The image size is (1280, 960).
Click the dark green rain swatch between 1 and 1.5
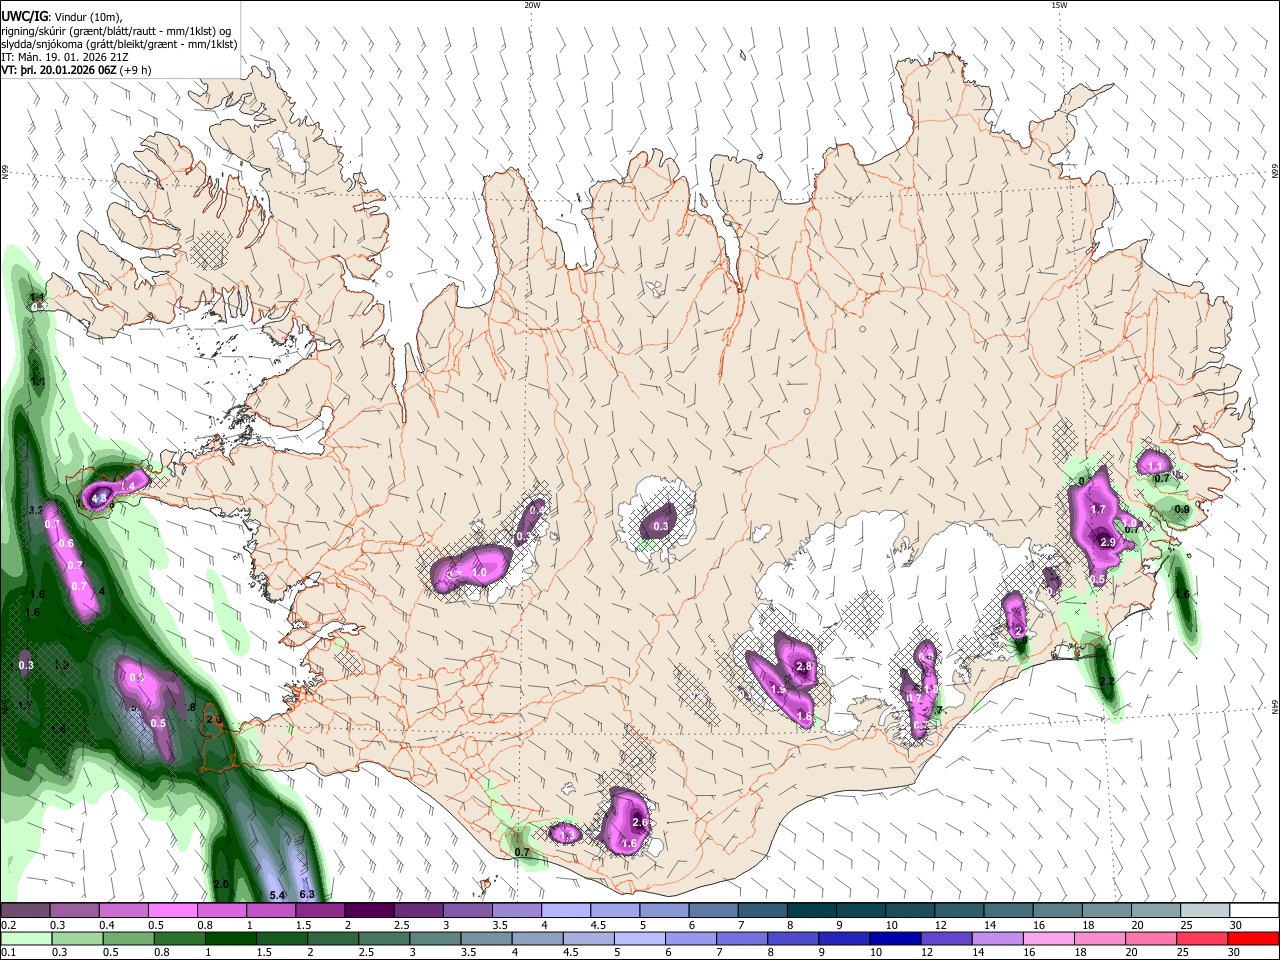click(231, 938)
